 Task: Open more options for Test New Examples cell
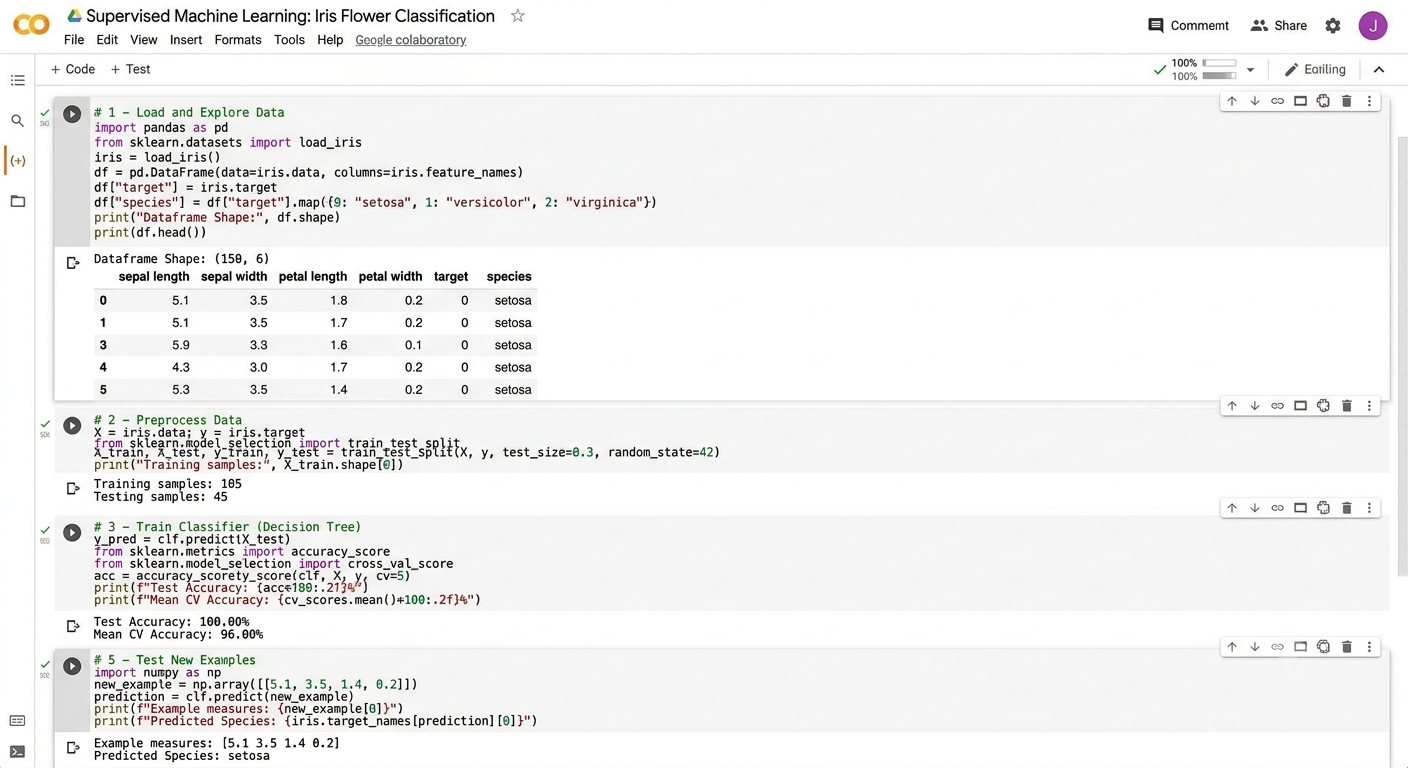tap(1370, 647)
